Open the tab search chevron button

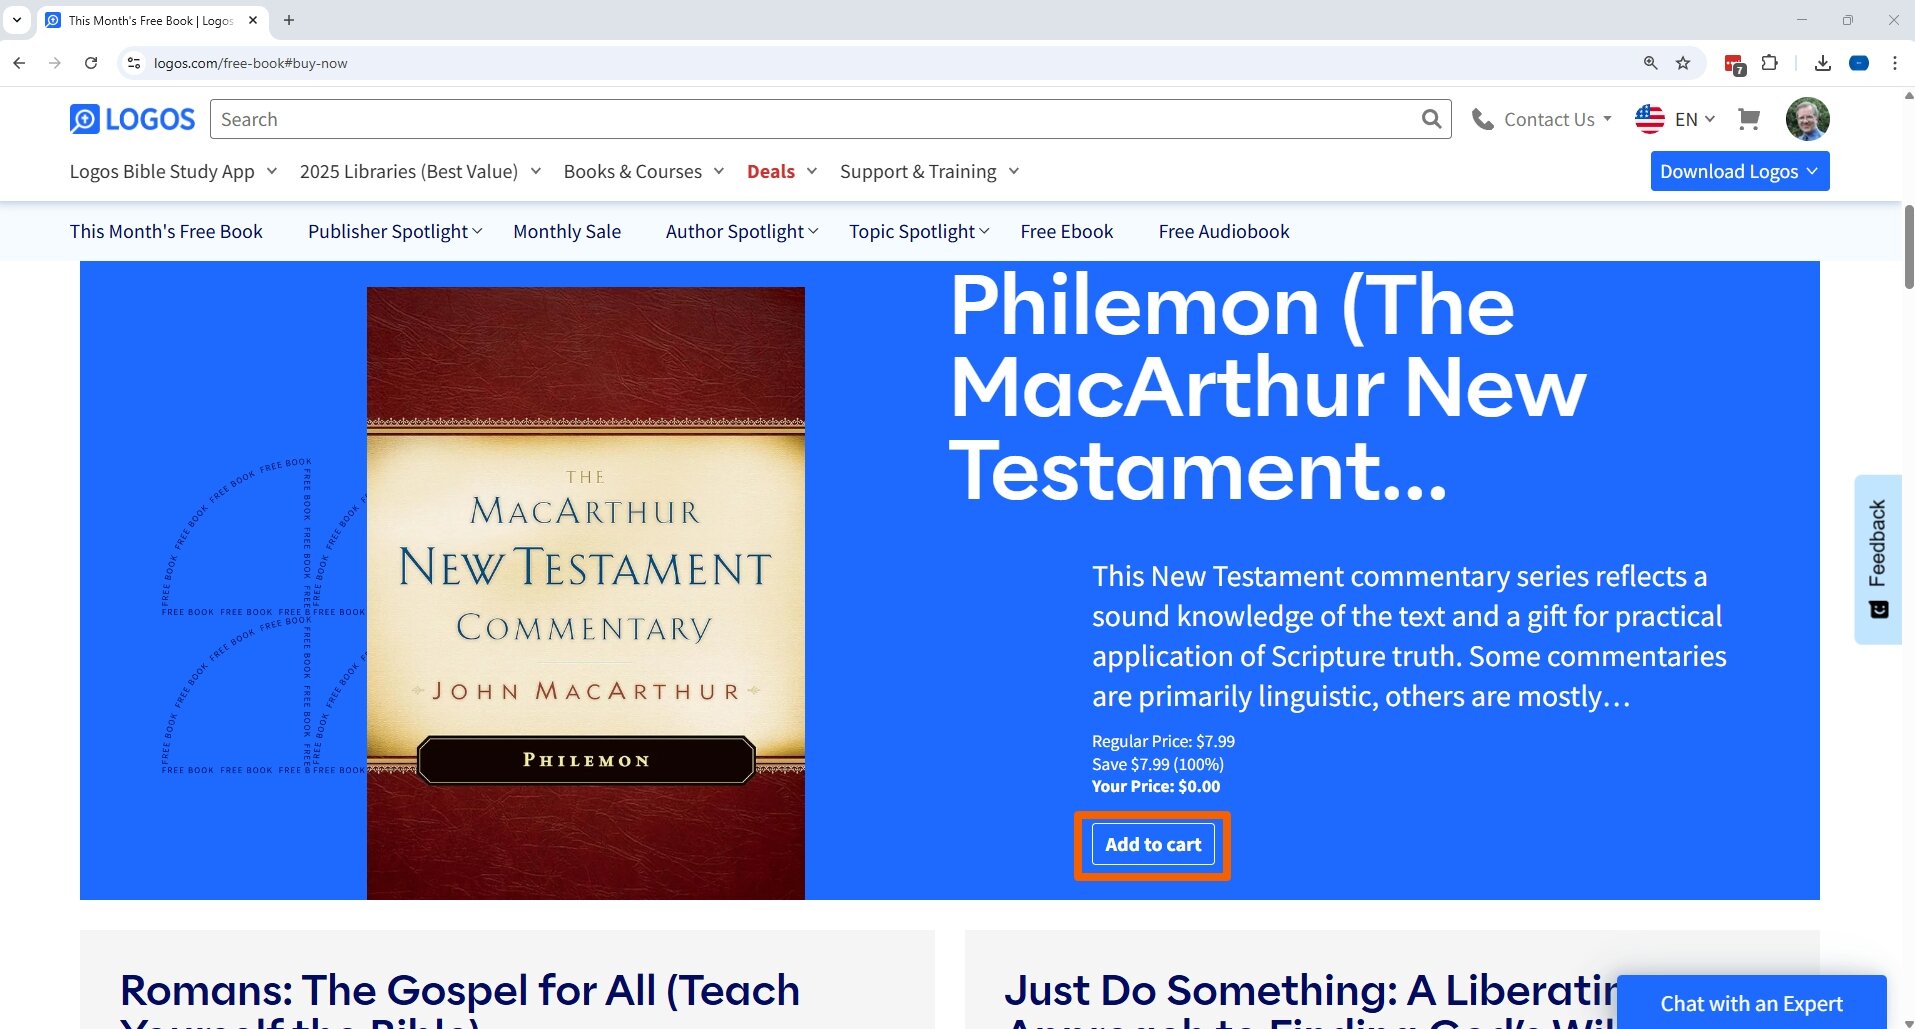(17, 20)
